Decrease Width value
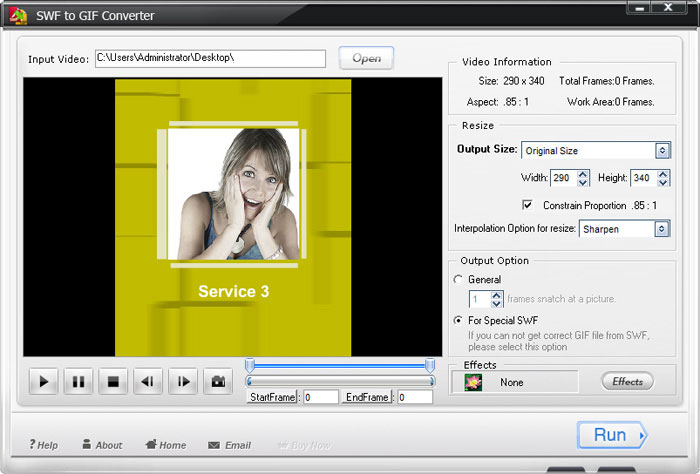700x474 pixels. point(583,182)
